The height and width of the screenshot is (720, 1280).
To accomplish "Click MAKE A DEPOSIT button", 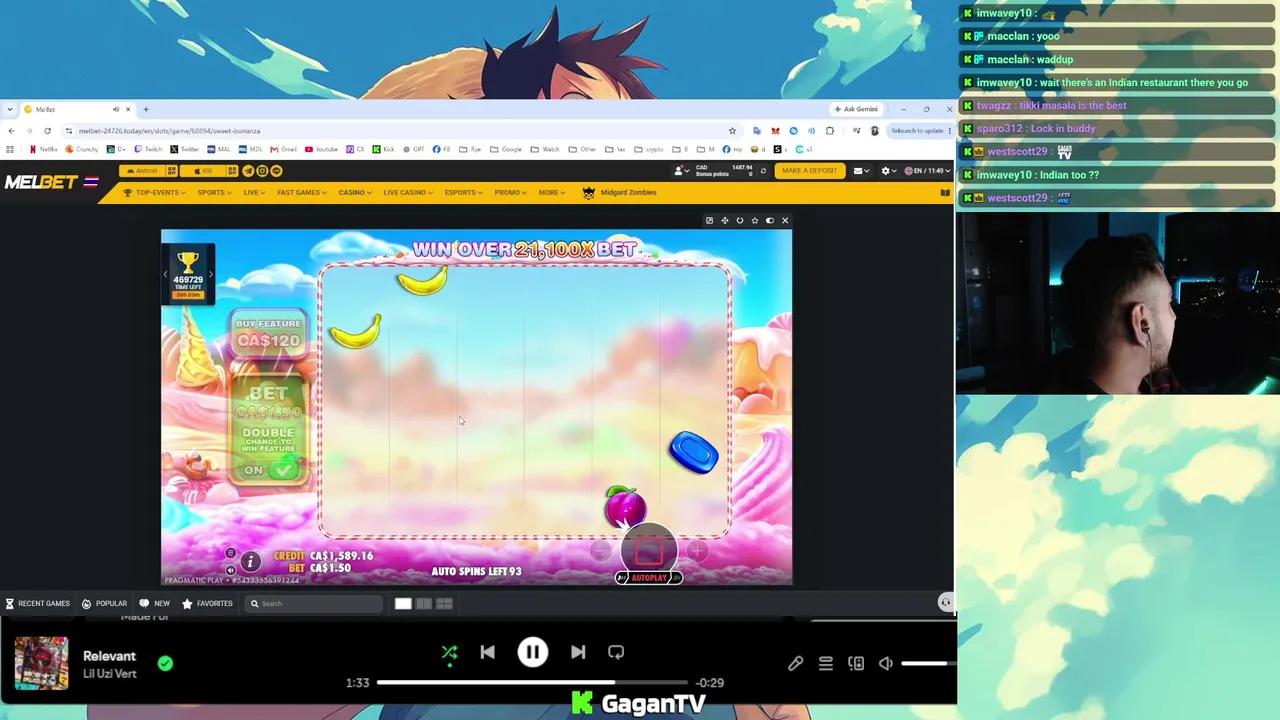I will [x=809, y=170].
